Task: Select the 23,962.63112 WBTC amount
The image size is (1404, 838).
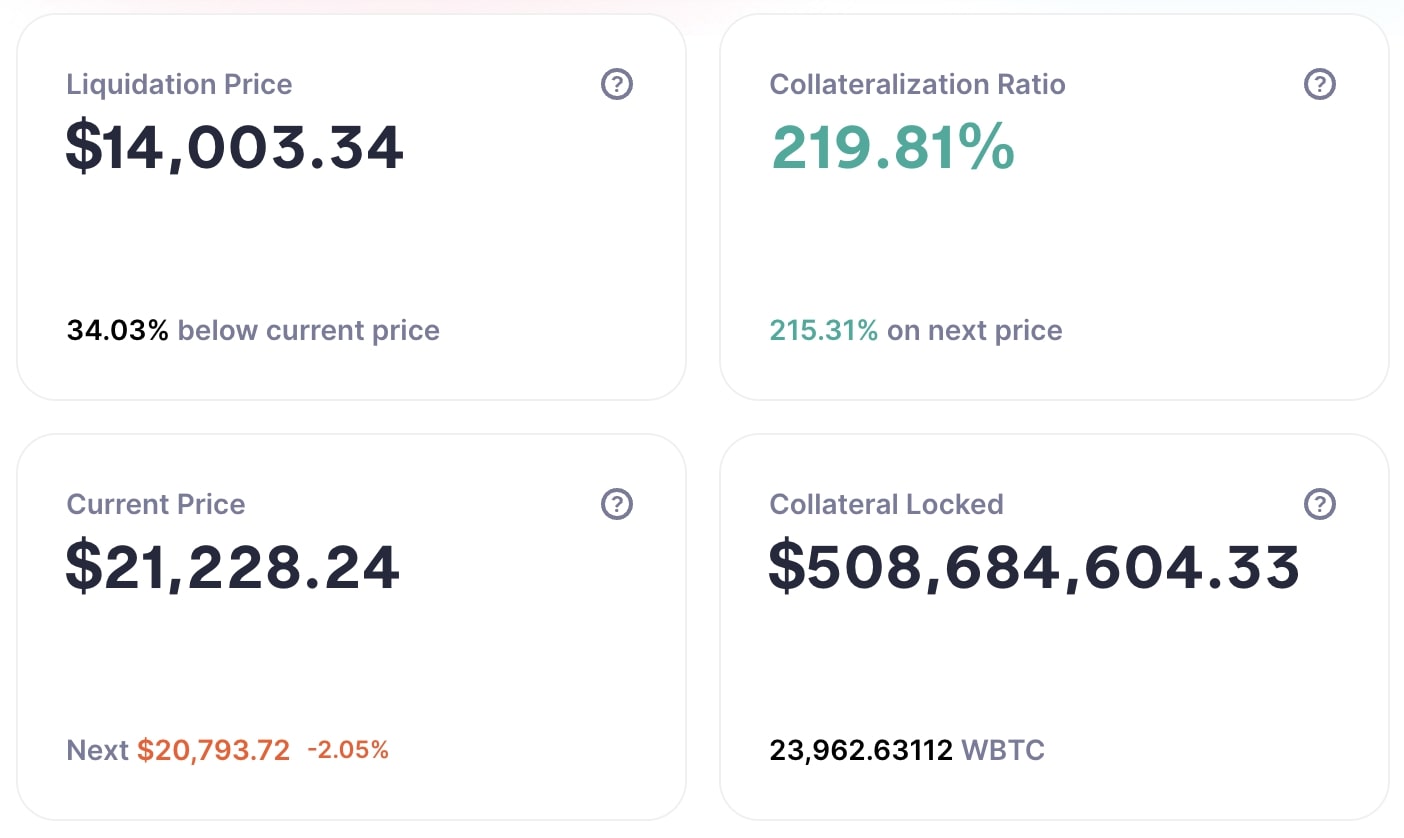Action: point(861,750)
